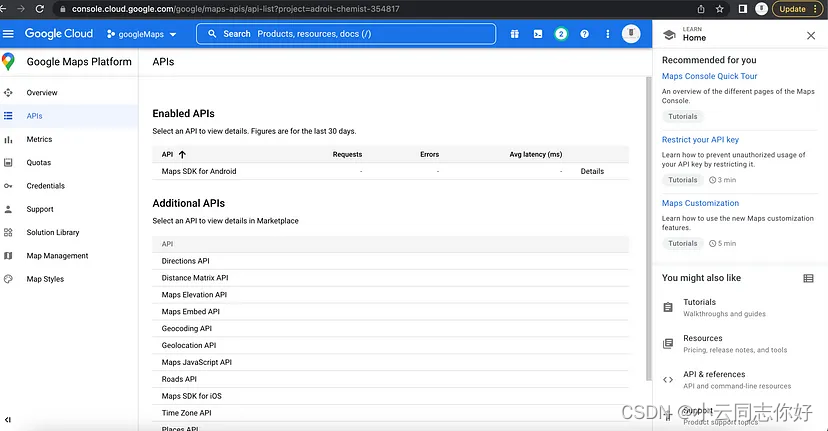Click the Google Cloud logo
This screenshot has height=431, width=828.
(59, 34)
